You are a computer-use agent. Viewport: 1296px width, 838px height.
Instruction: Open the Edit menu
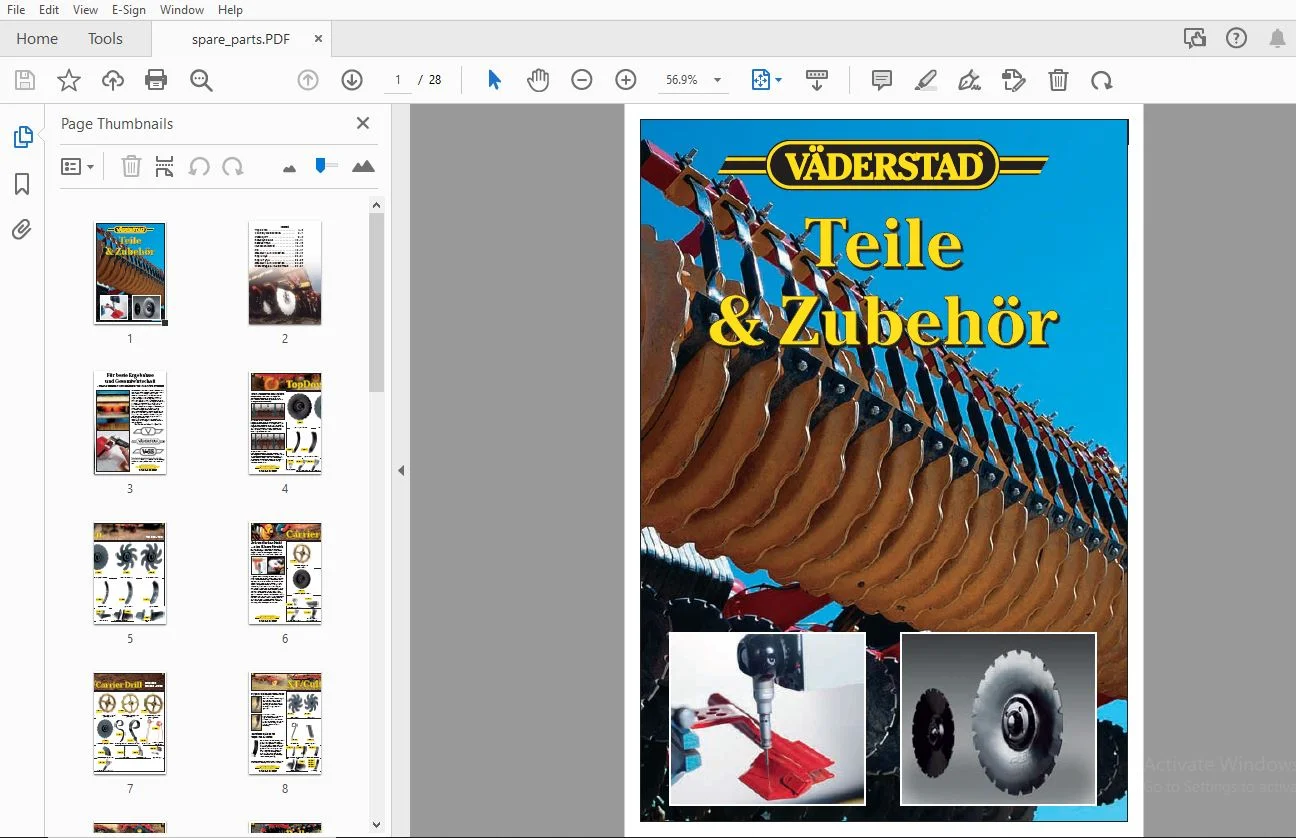[x=49, y=10]
